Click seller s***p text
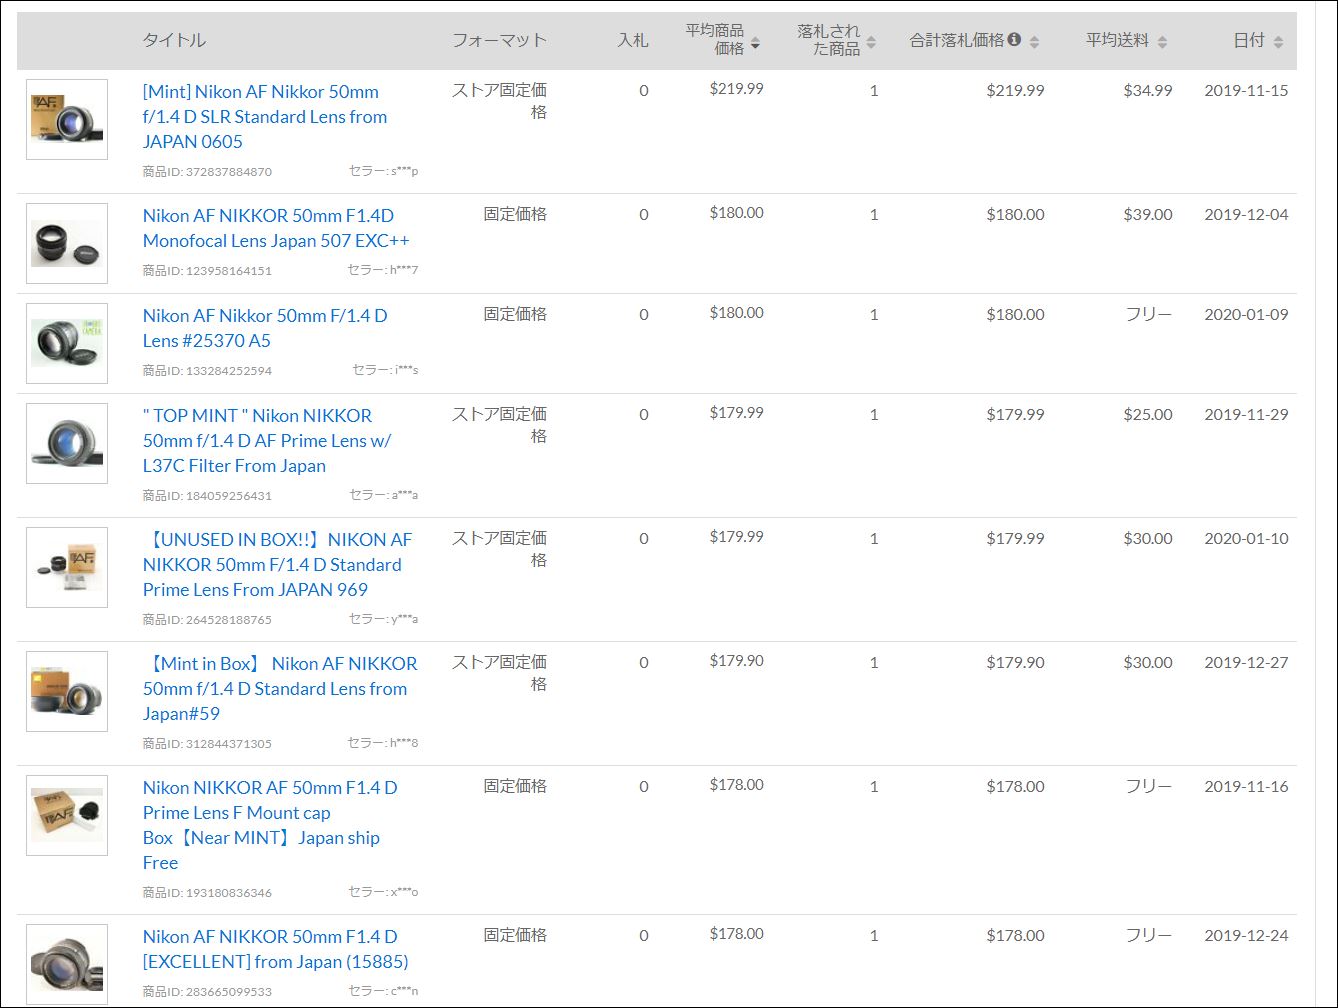Image resolution: width=1338 pixels, height=1008 pixels. (383, 171)
